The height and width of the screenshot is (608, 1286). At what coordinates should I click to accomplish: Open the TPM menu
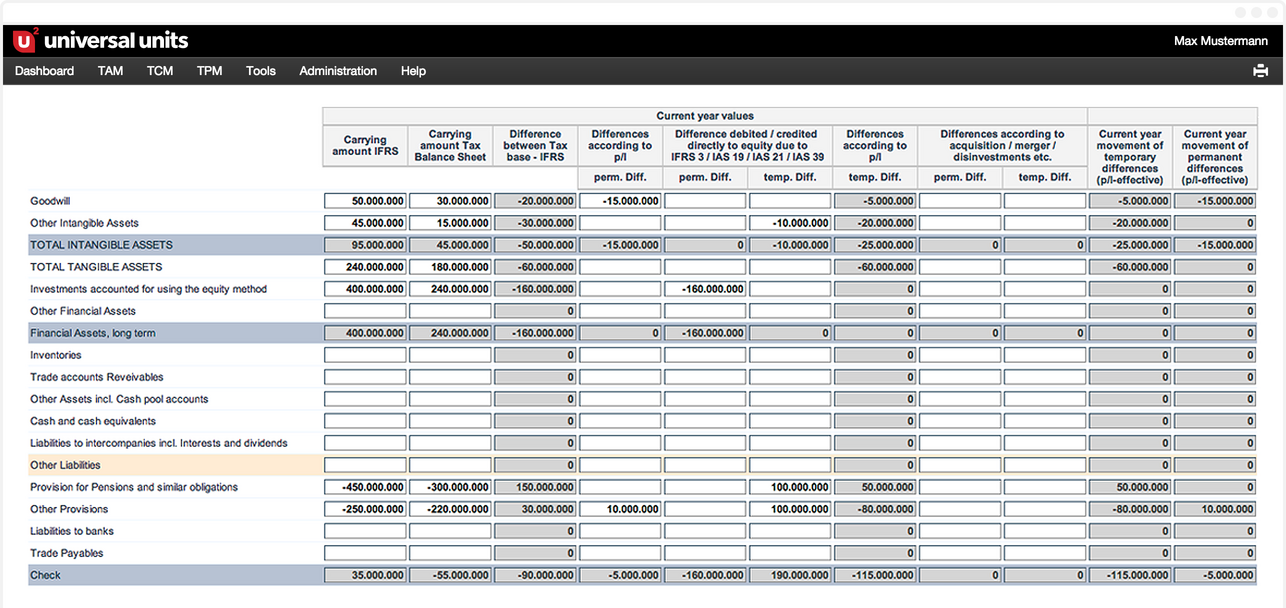[209, 71]
